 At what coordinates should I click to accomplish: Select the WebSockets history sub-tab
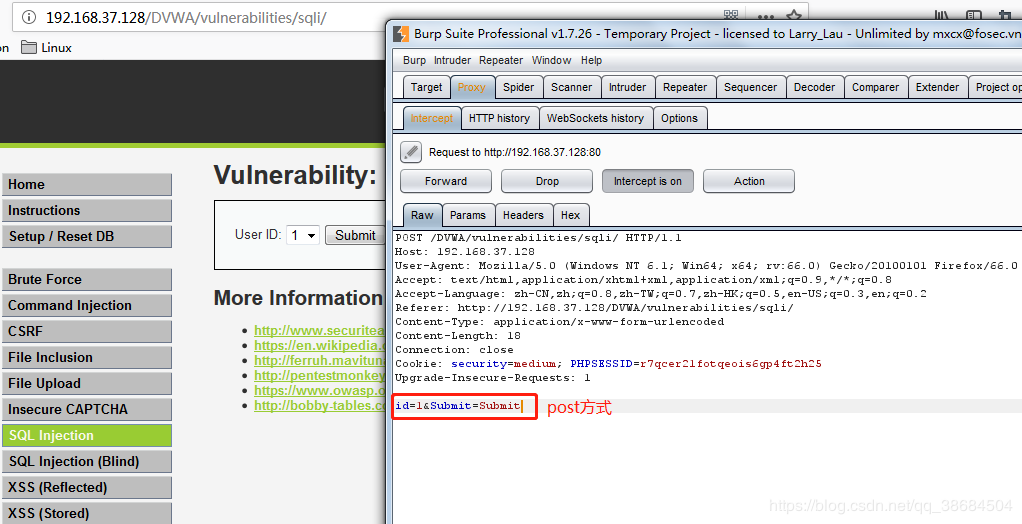[x=595, y=118]
